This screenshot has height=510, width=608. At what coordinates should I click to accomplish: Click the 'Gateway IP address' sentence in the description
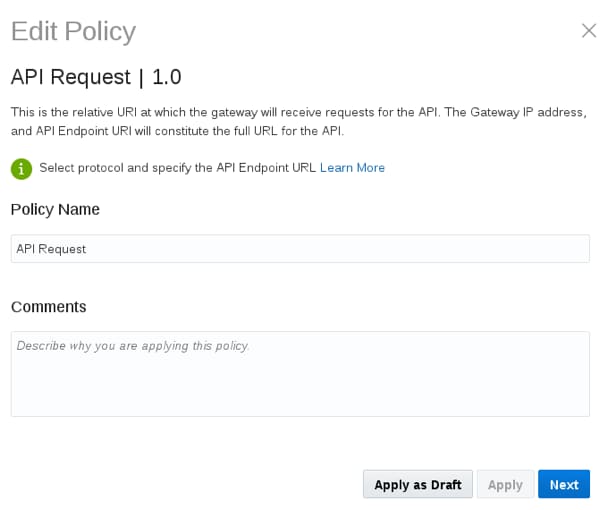click(518, 112)
